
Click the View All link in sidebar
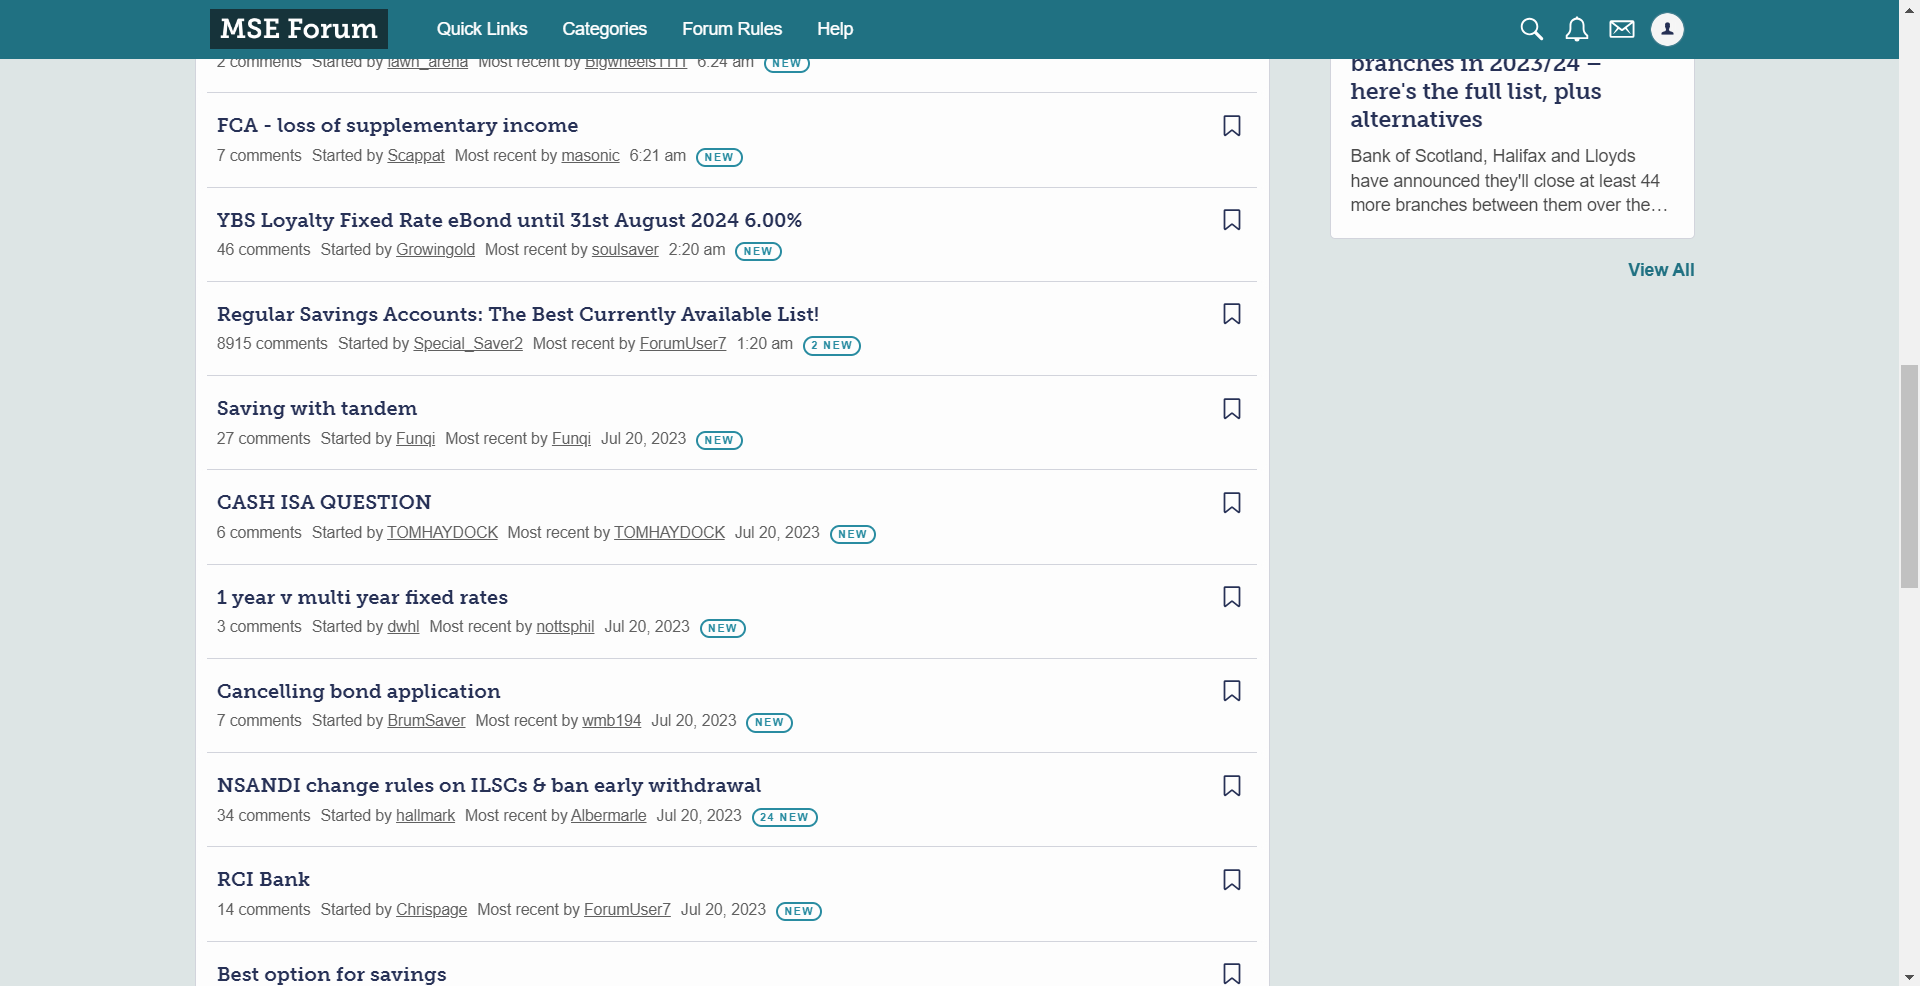coord(1661,270)
